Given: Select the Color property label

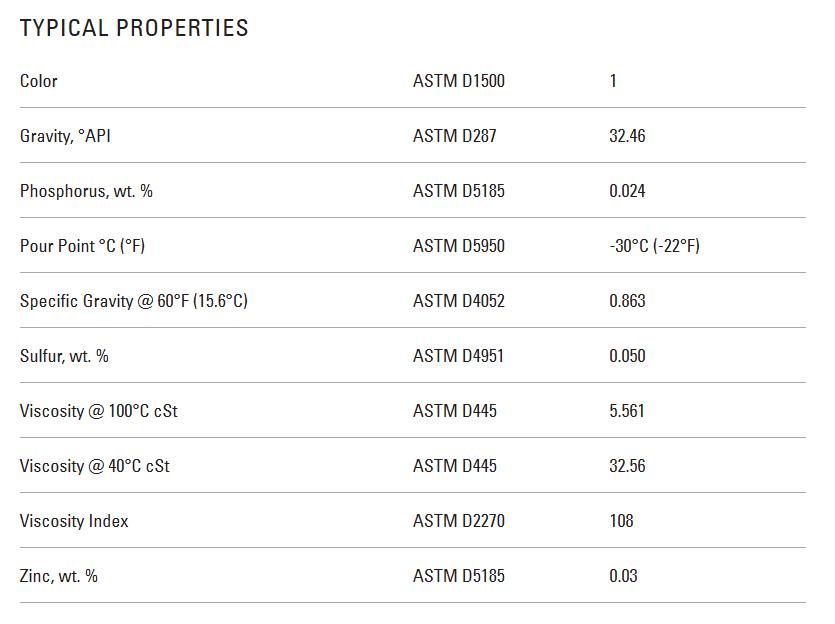Looking at the screenshot, I should [x=39, y=81].
